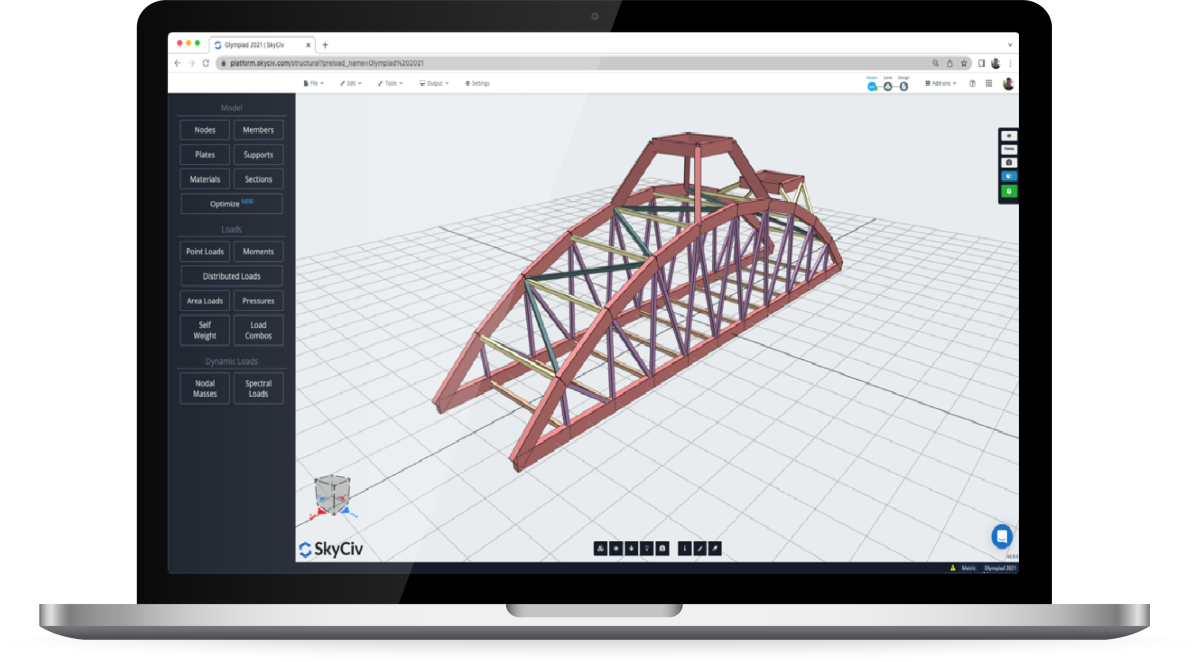Click the 3D orientation view cube
Viewport: 1200px width, 662px height.
coord(331,494)
